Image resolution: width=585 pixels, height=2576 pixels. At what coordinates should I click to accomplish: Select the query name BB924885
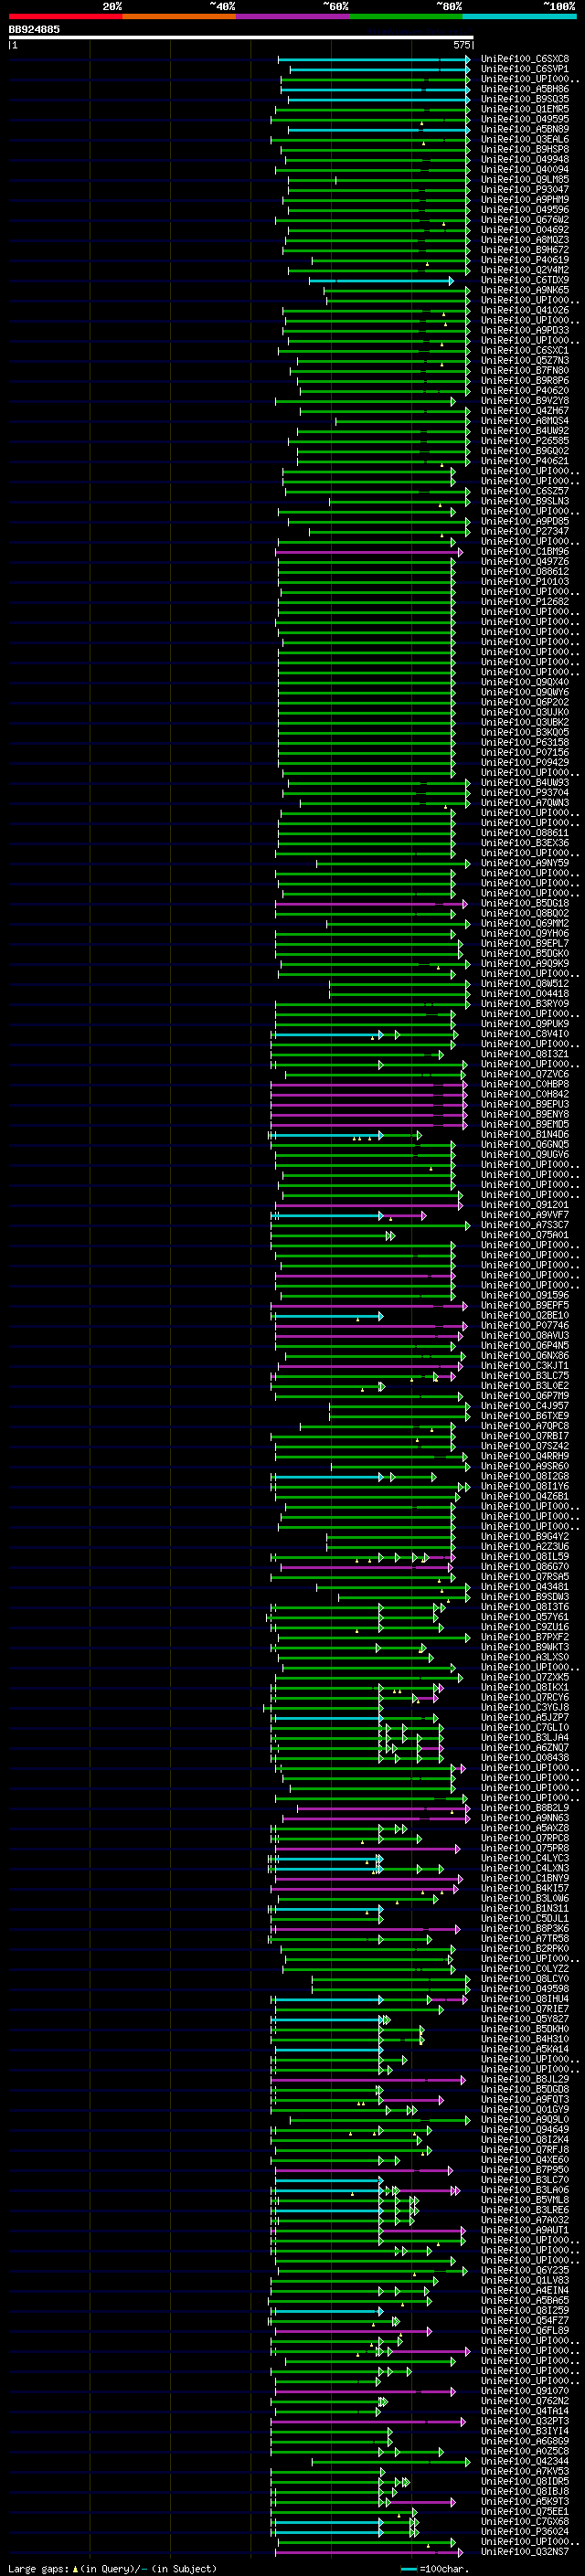[34, 30]
